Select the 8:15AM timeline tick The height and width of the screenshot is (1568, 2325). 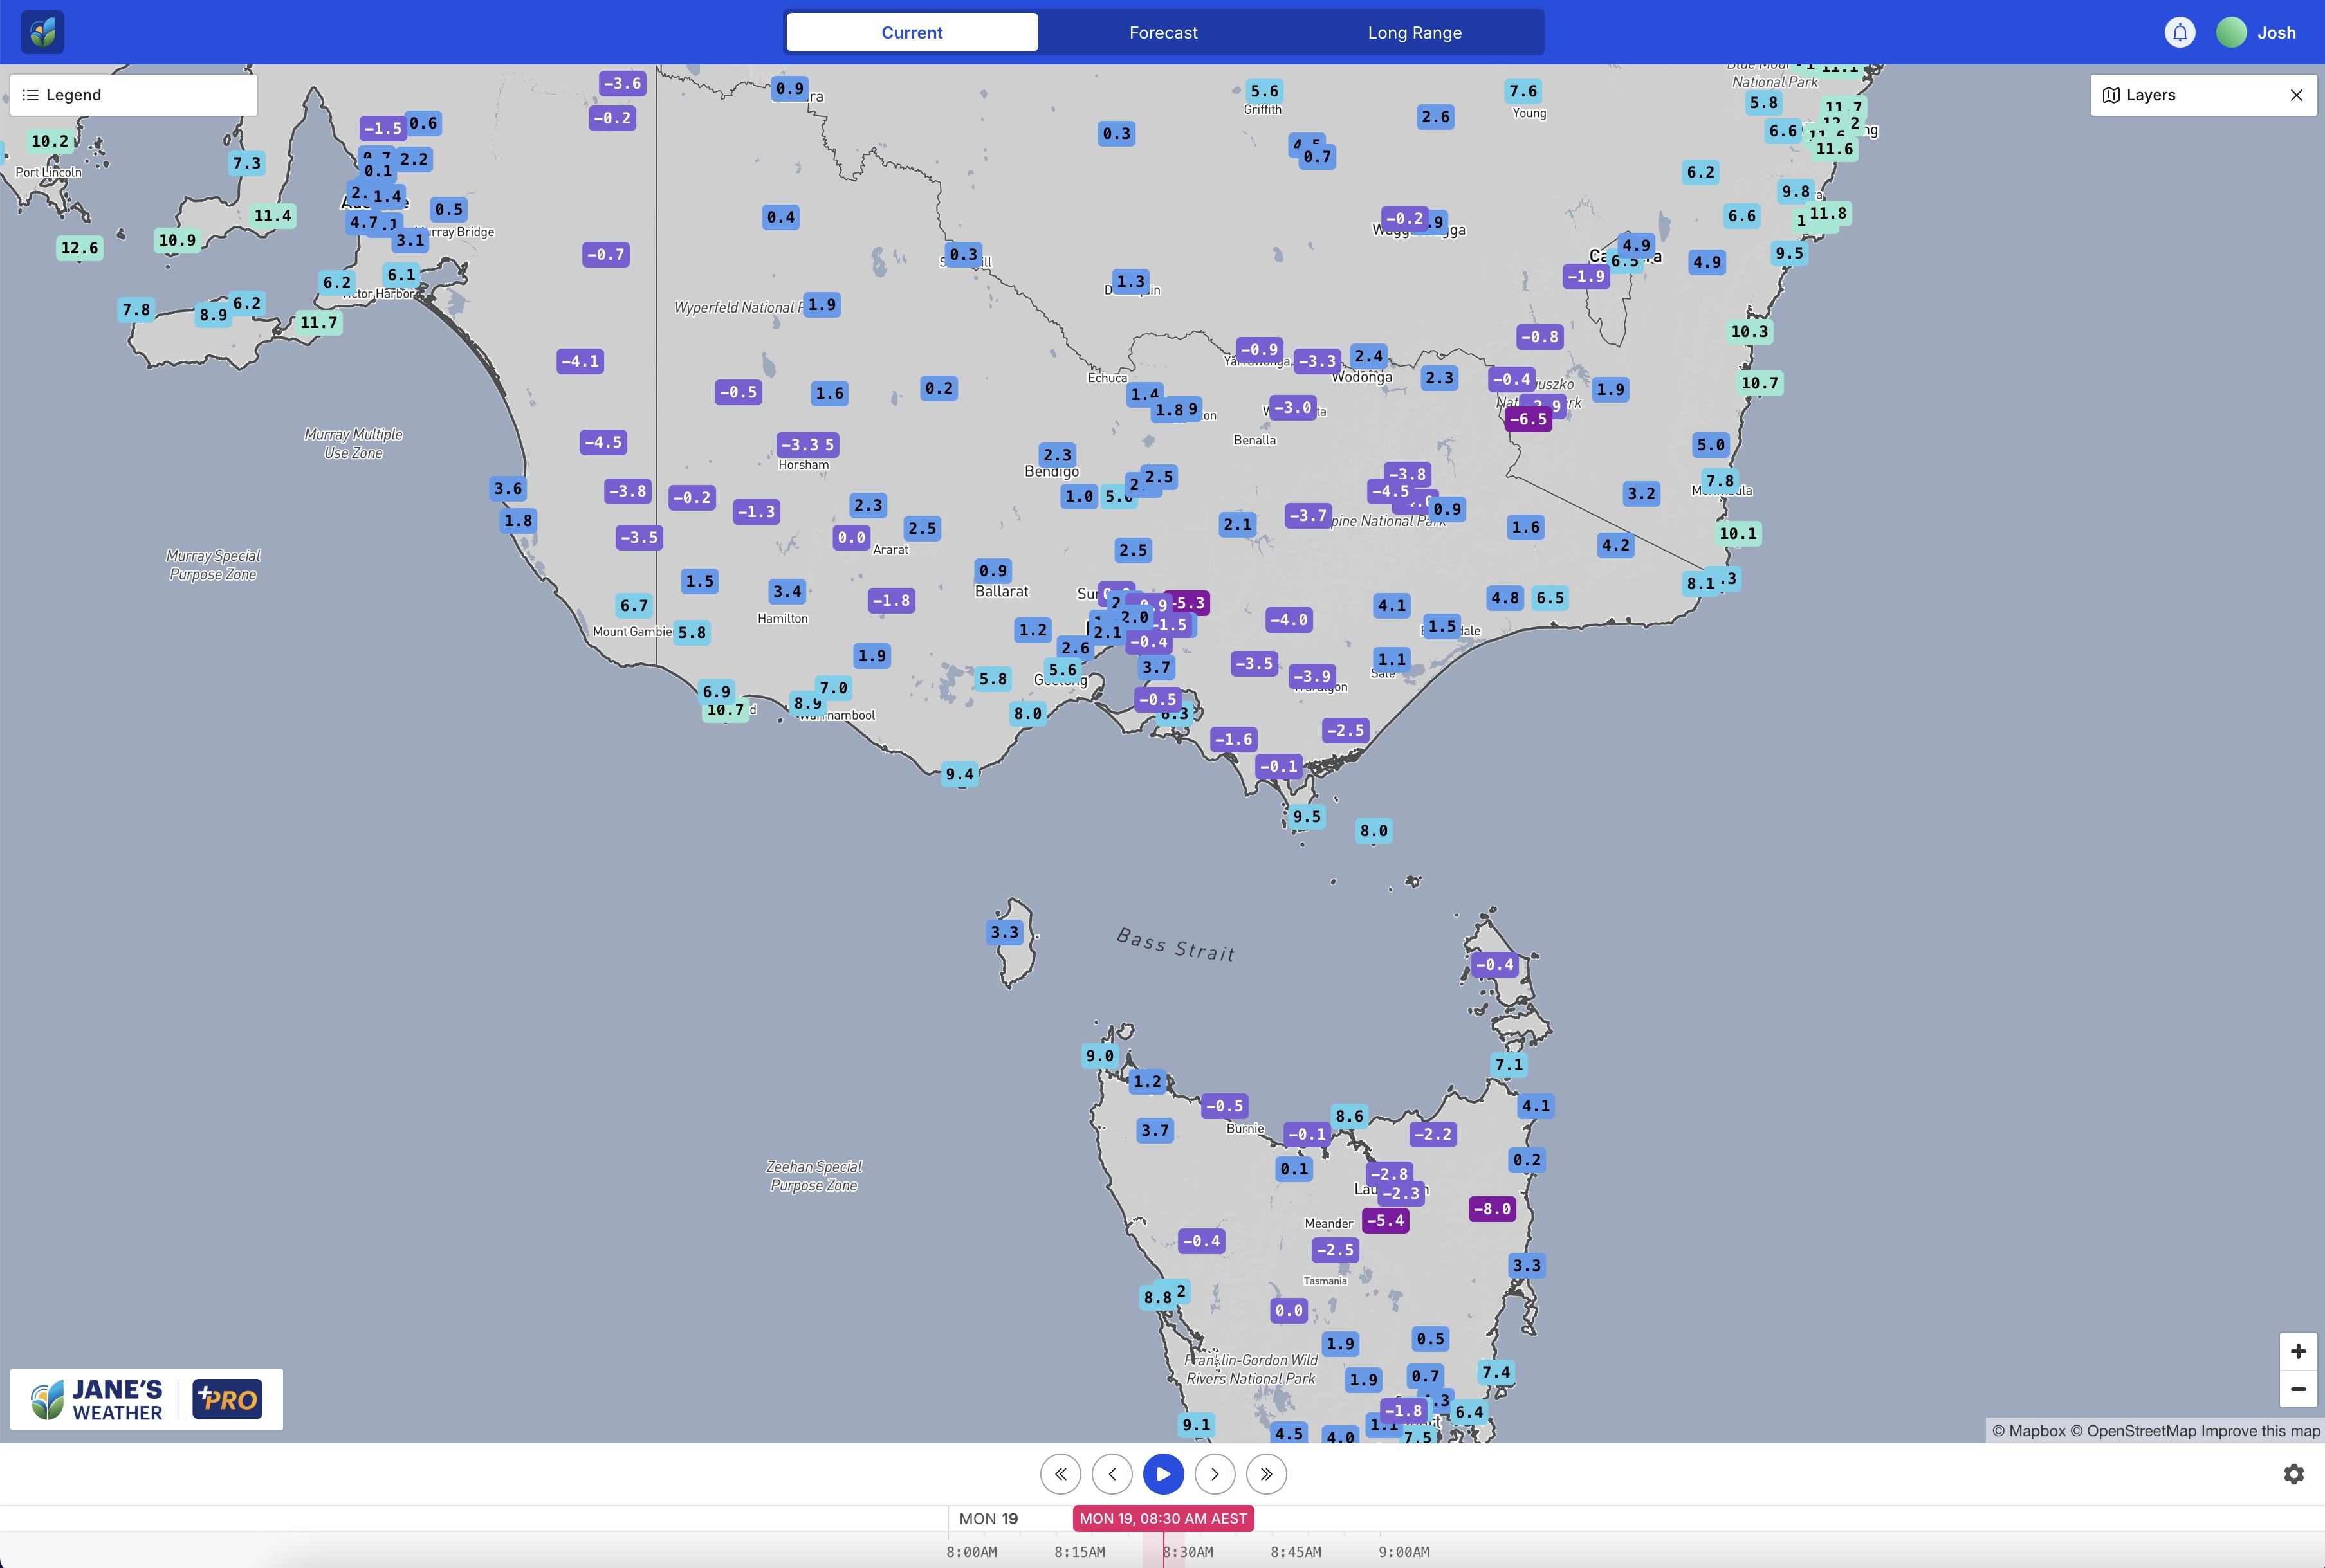(x=1079, y=1552)
